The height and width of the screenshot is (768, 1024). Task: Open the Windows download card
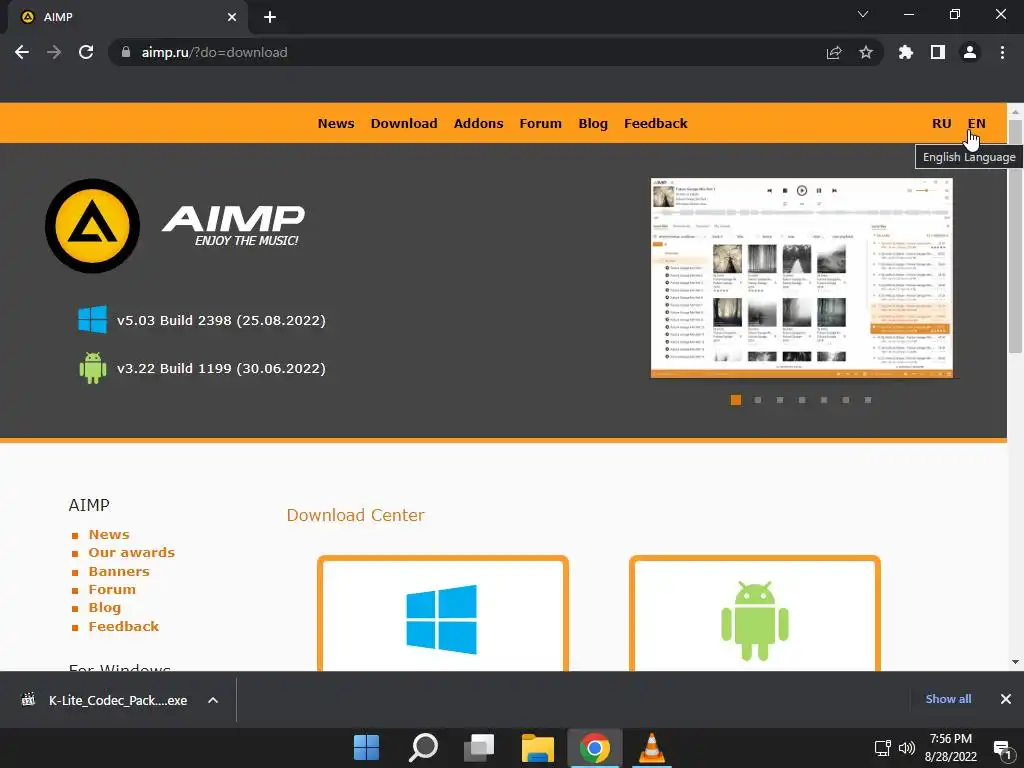click(443, 614)
